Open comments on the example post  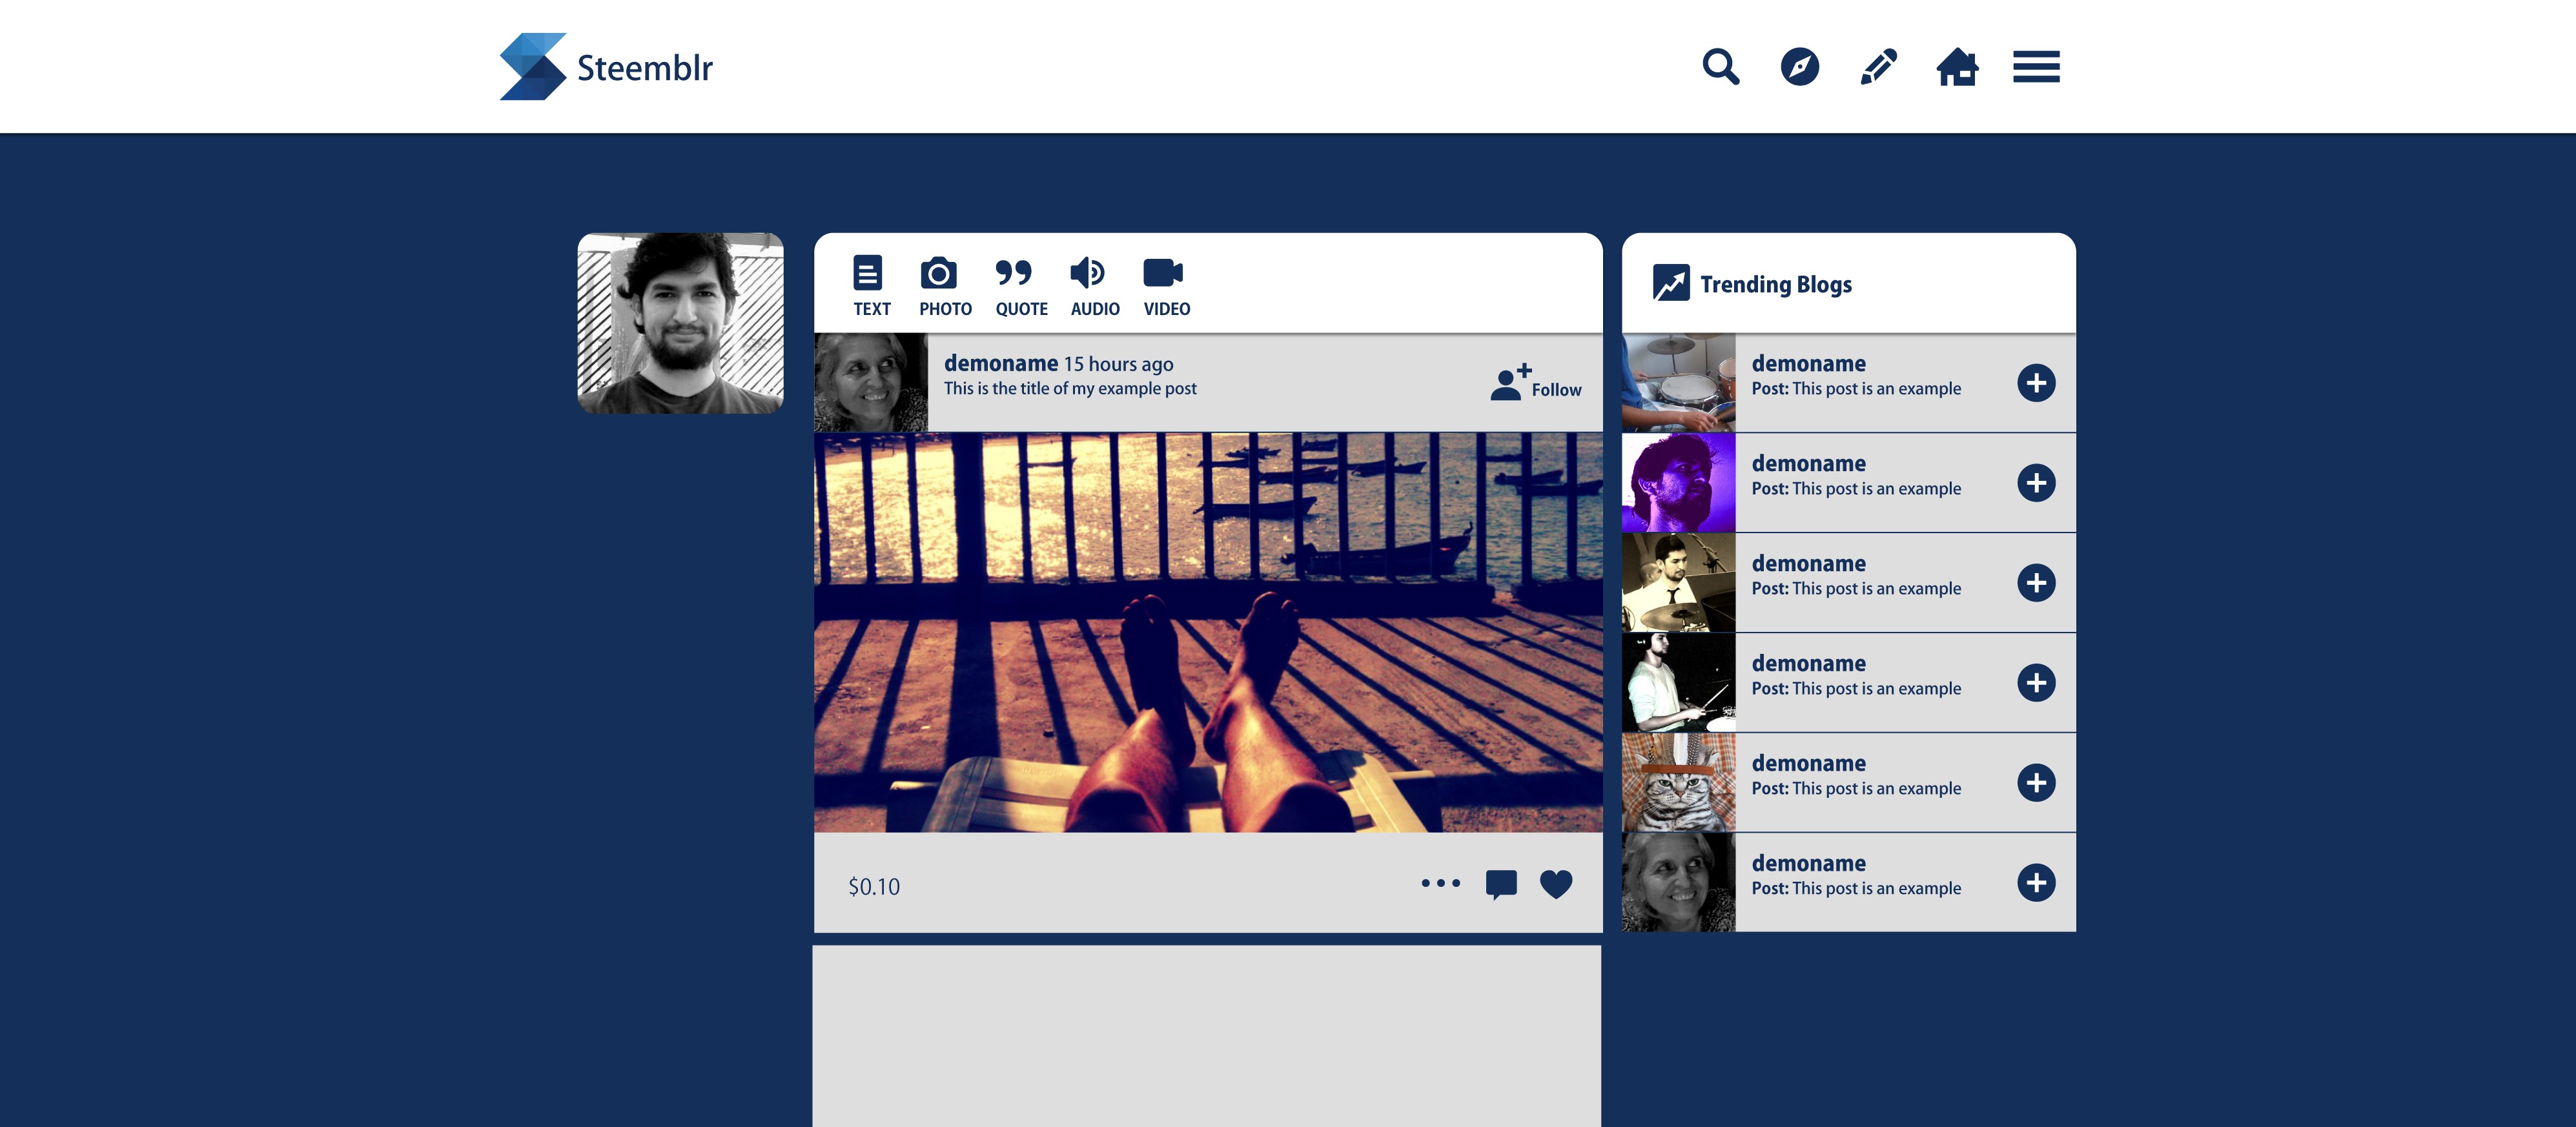(1500, 884)
